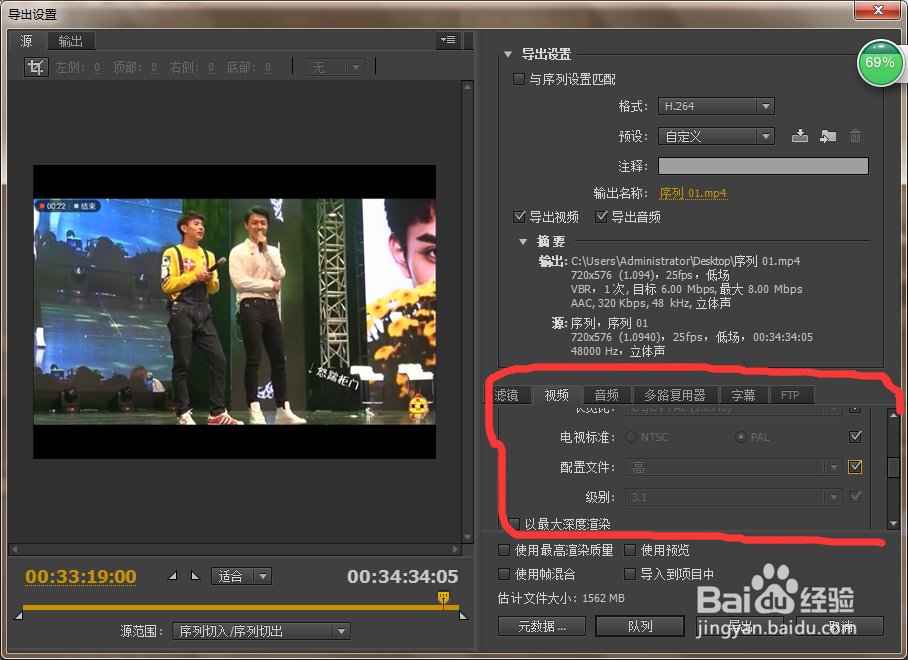Delete the selected preset
Image resolution: width=908 pixels, height=660 pixels.
855,135
